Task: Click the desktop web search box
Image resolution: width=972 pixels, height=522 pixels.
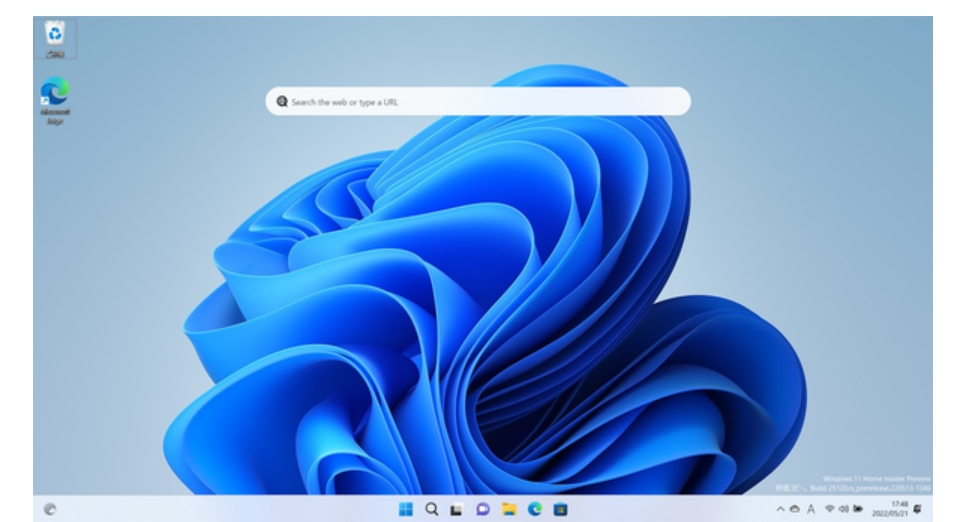Action: [x=478, y=102]
